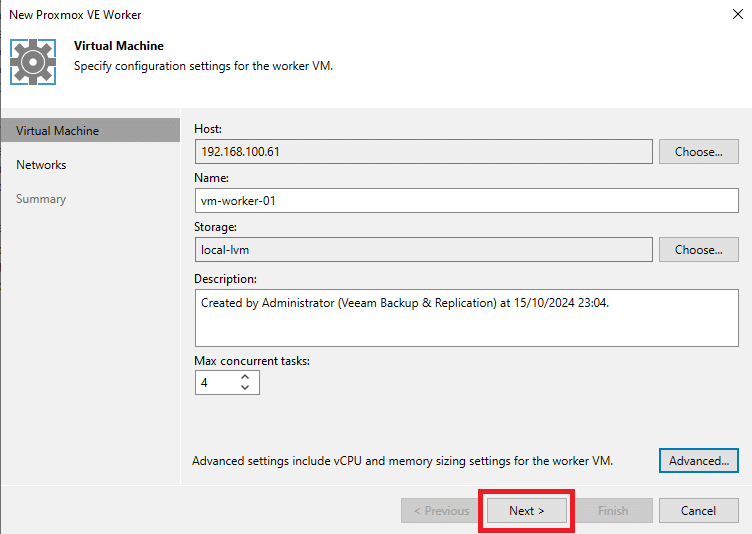The image size is (752, 534).
Task: Proceed with the Next button
Action: pyautogui.click(x=527, y=510)
